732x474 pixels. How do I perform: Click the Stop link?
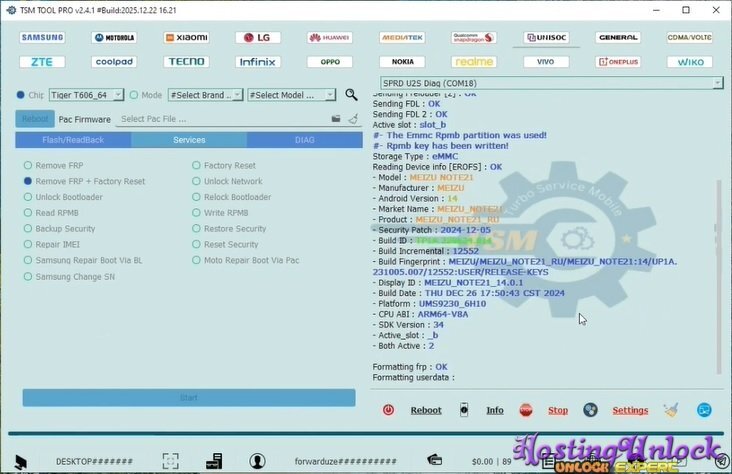click(x=558, y=410)
